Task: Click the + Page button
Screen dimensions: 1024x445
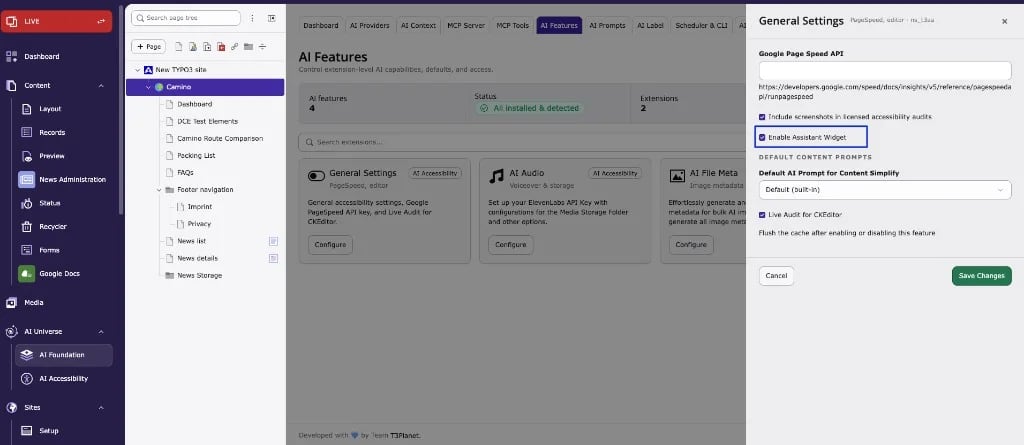Action: point(148,46)
